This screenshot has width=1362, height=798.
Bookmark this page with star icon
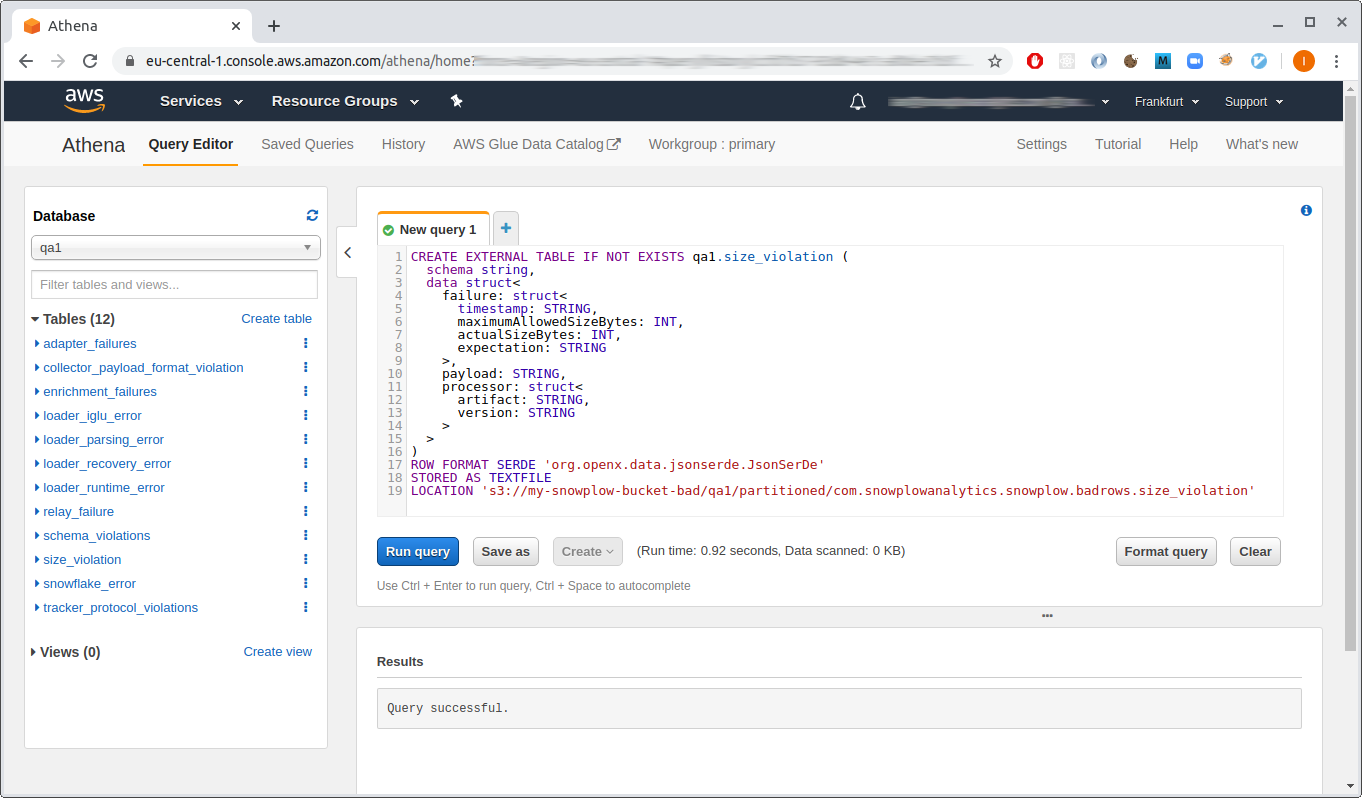[995, 61]
